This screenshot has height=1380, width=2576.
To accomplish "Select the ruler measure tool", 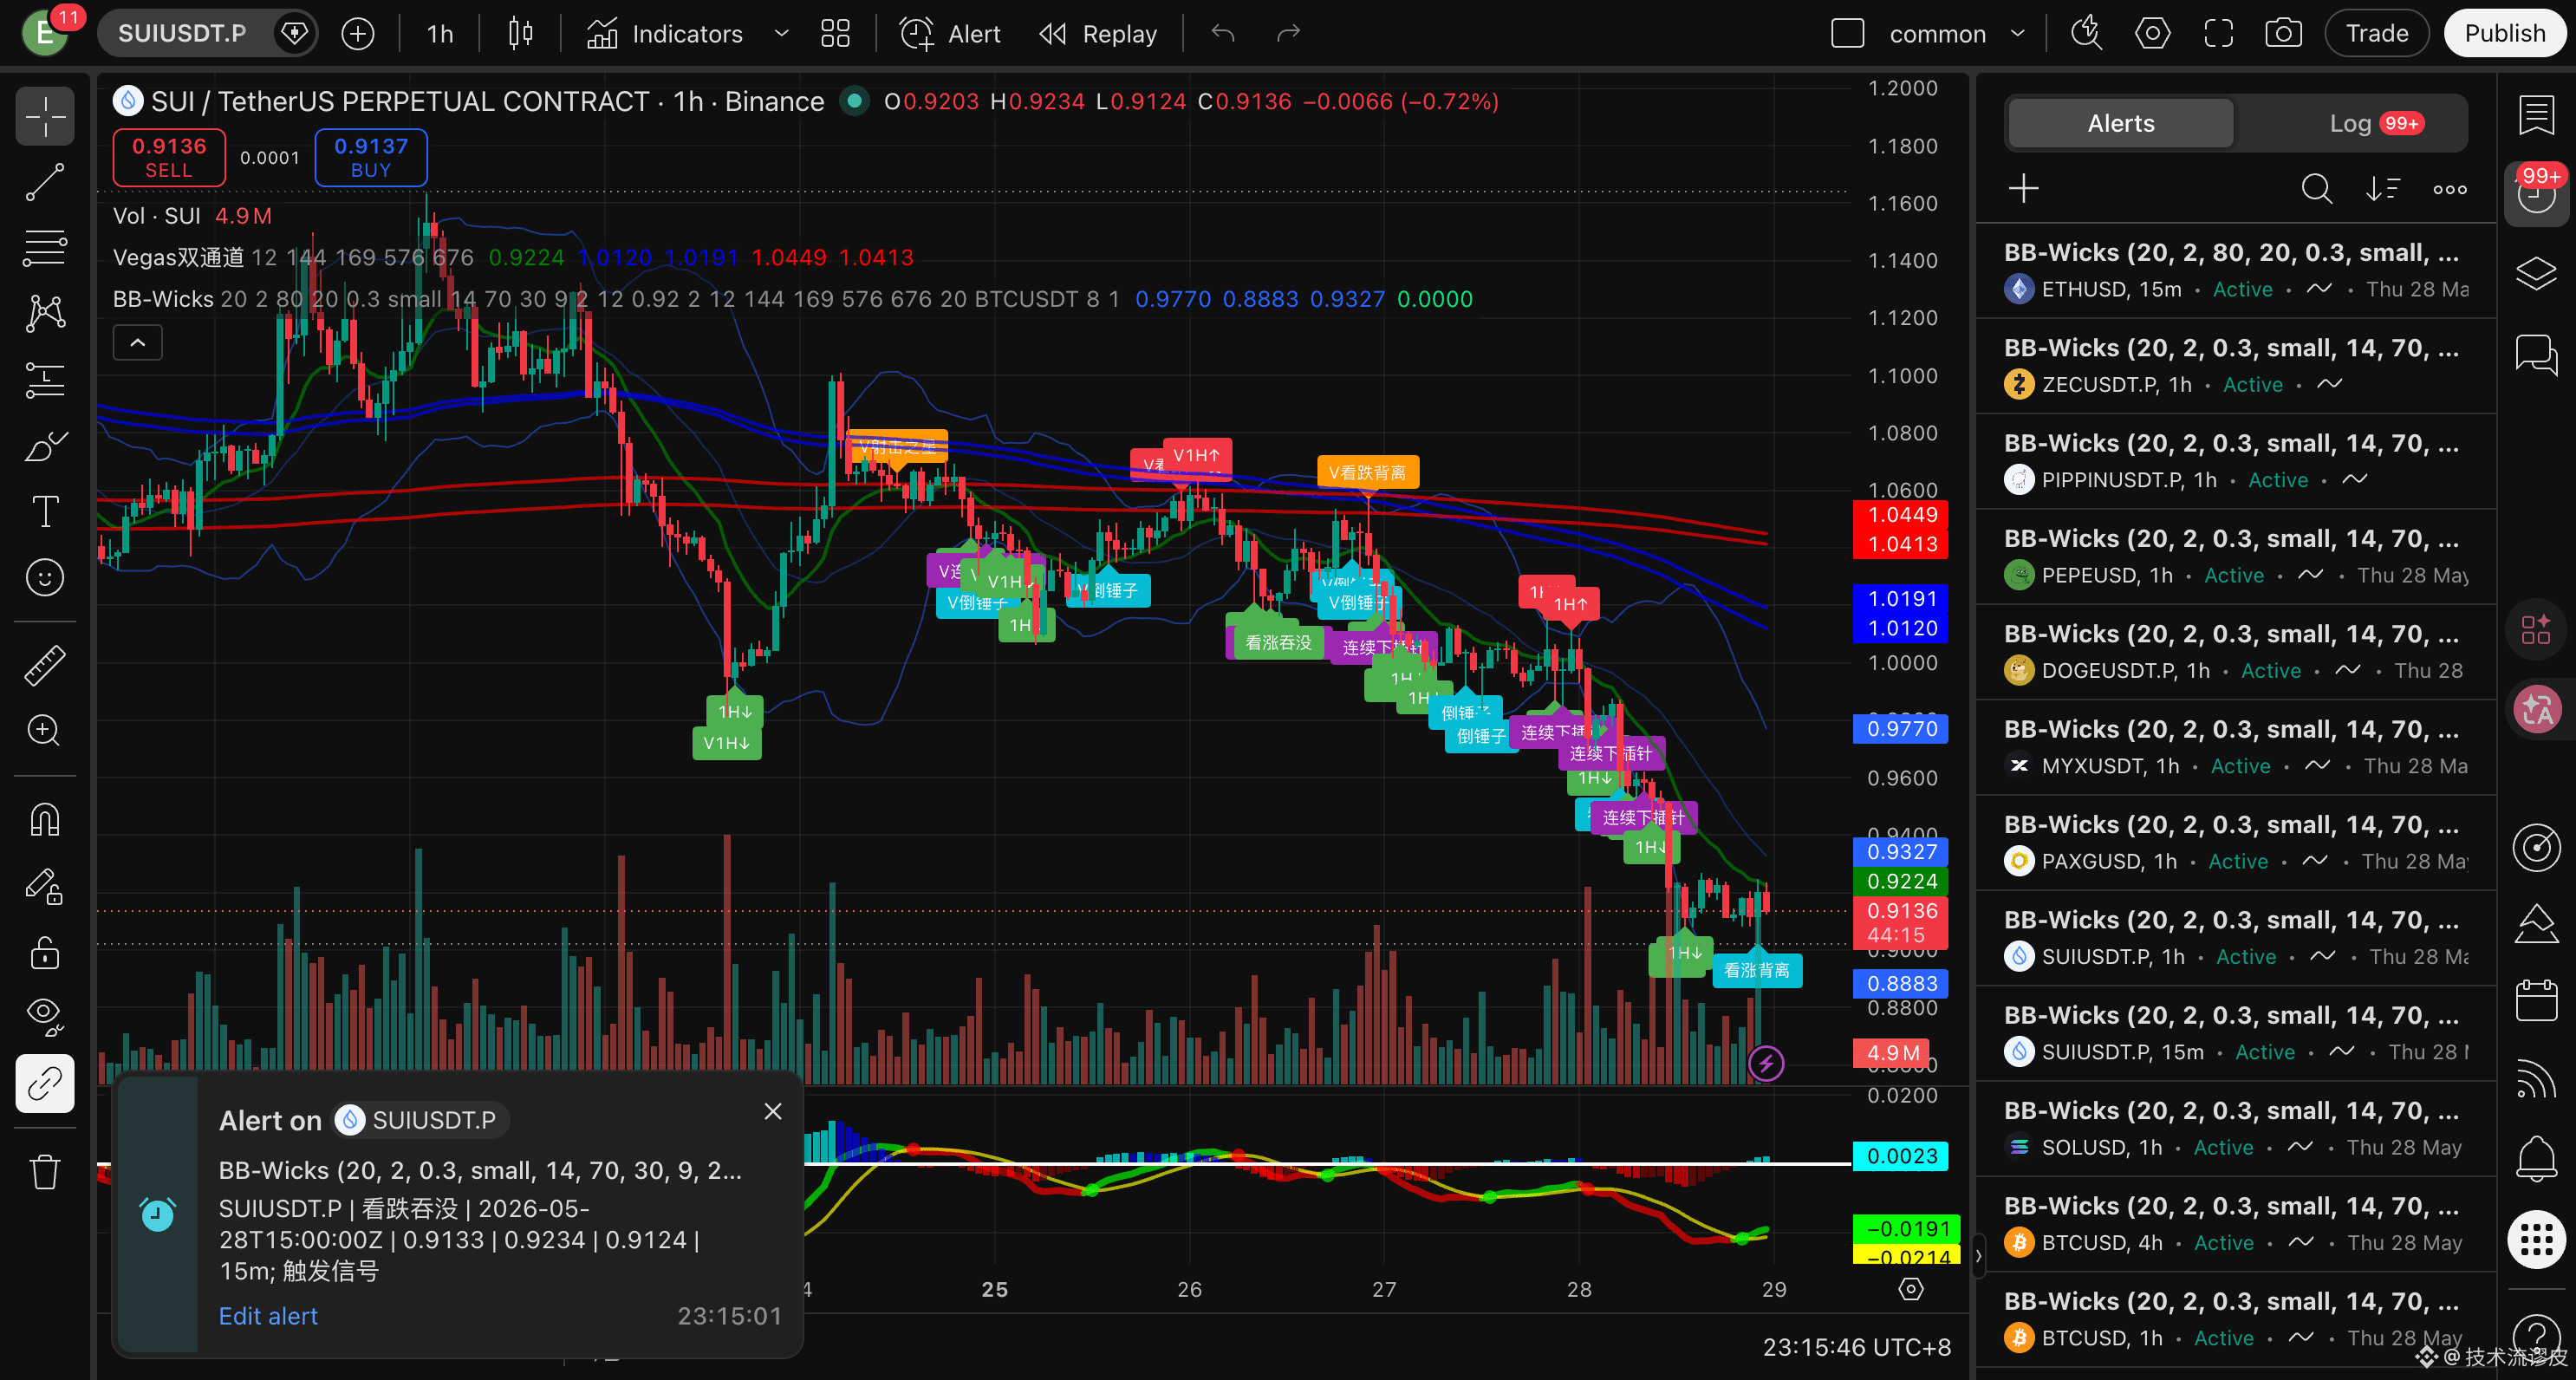I will (45, 665).
